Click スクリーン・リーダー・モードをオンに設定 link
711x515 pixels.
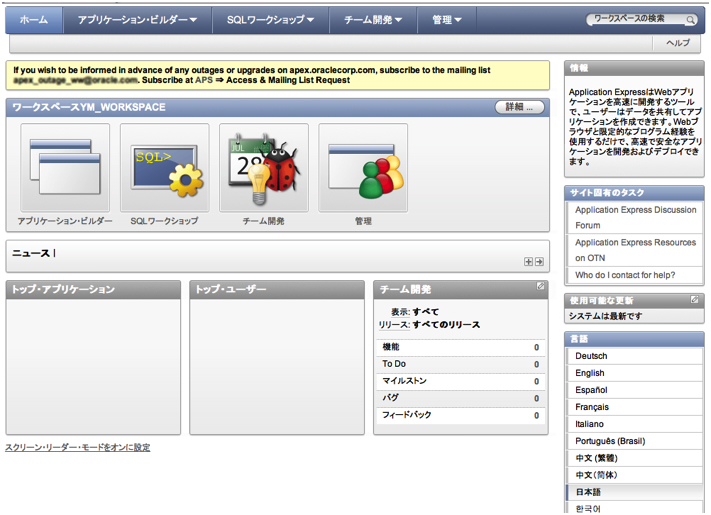[x=78, y=447]
